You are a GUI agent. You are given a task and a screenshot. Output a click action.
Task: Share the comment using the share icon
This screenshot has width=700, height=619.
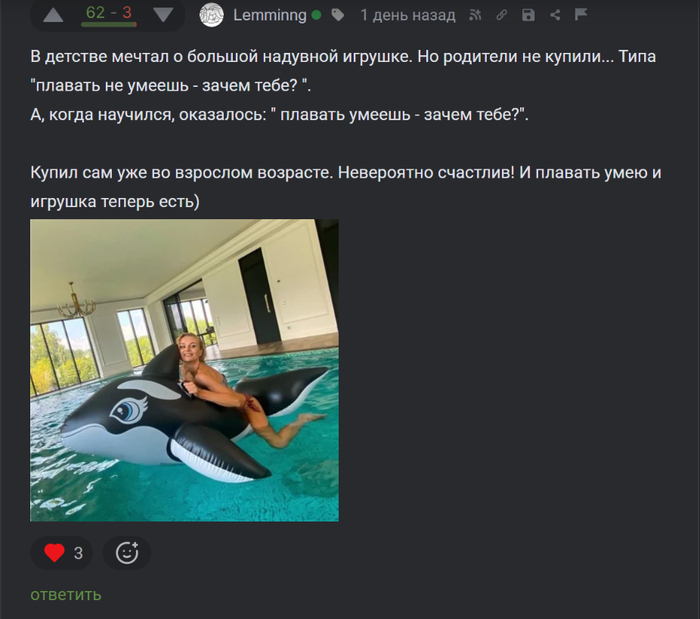tap(555, 15)
